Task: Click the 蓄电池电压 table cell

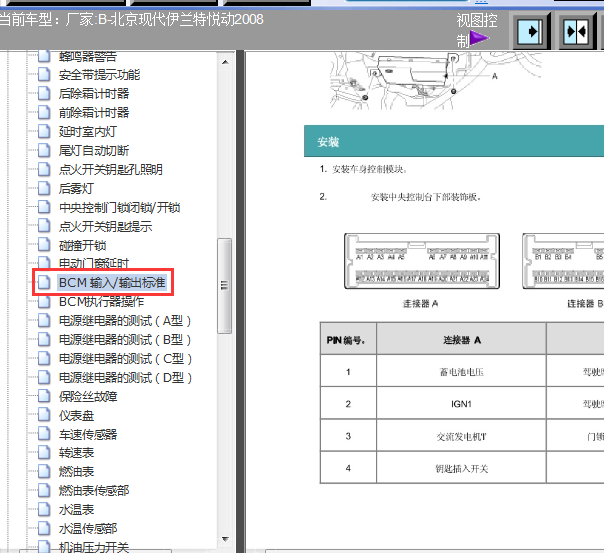Action: [x=461, y=372]
